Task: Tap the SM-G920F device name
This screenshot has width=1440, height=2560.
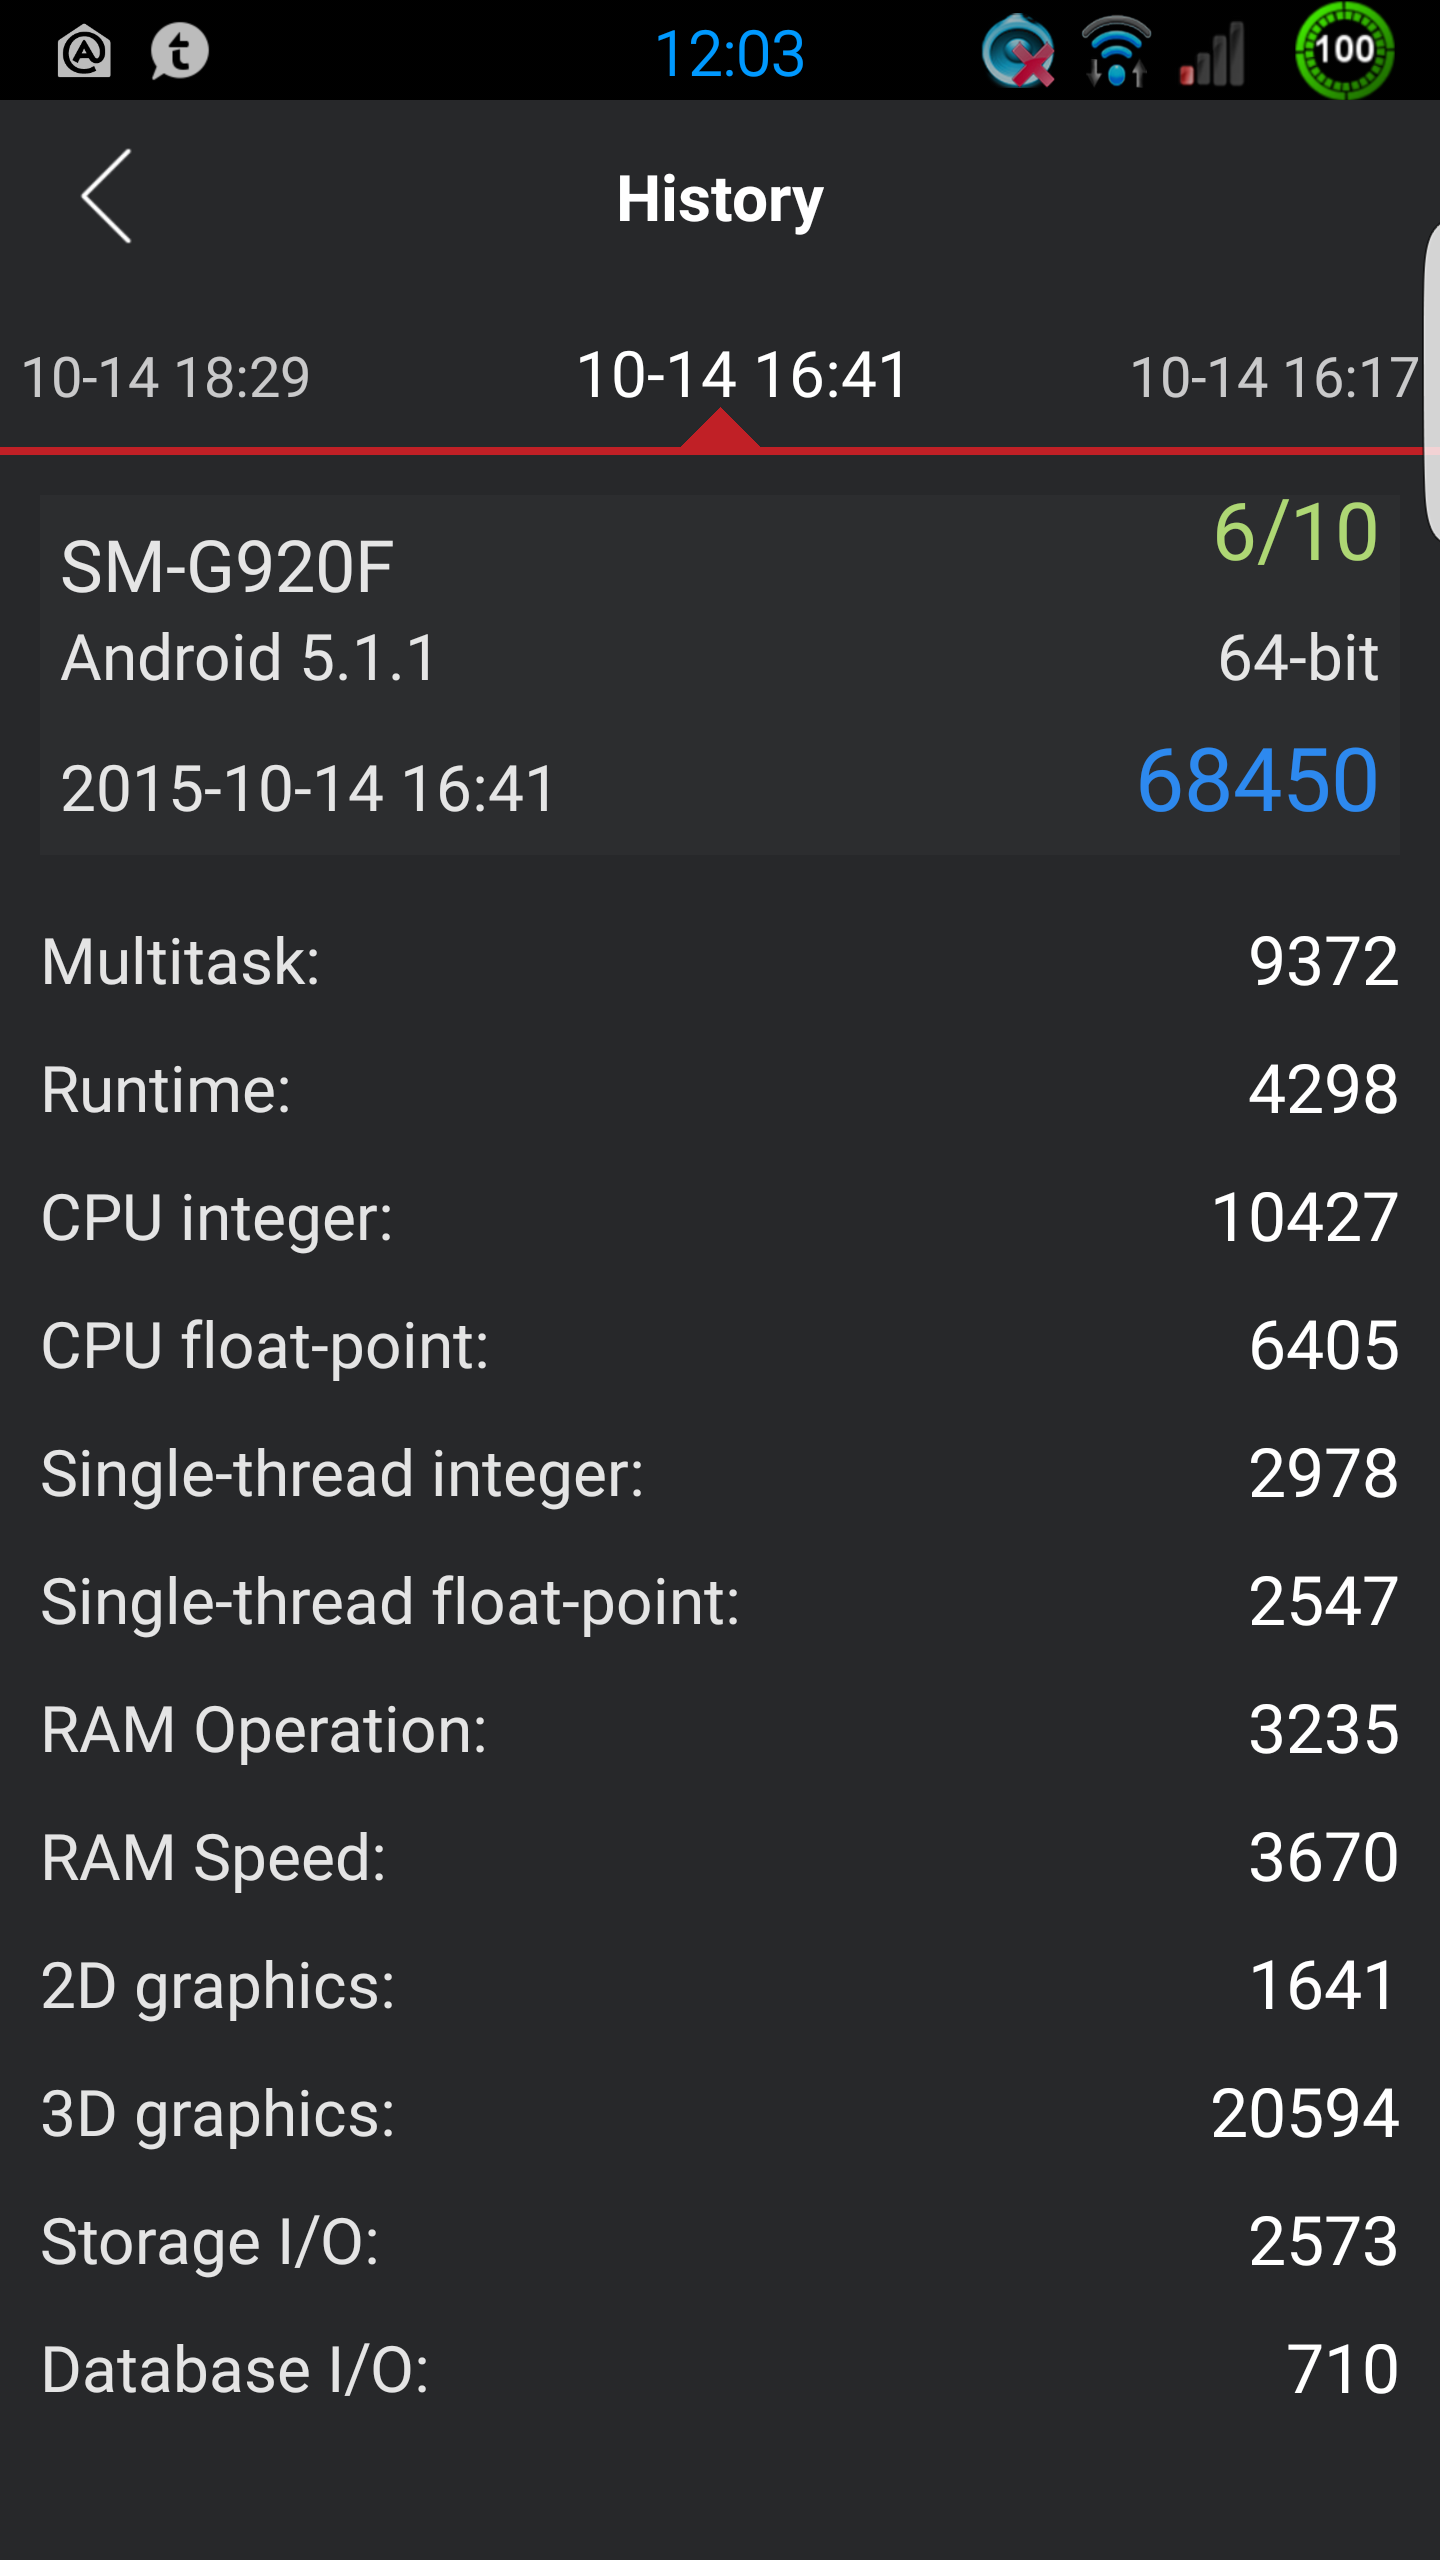Action: coord(227,567)
